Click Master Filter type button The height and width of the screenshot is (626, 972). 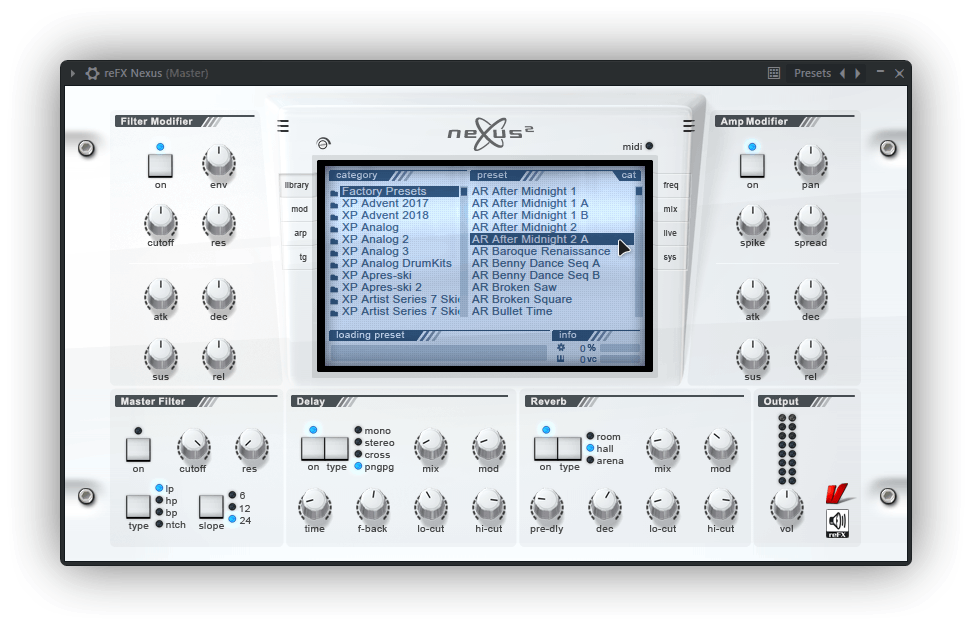pyautogui.click(x=138, y=506)
